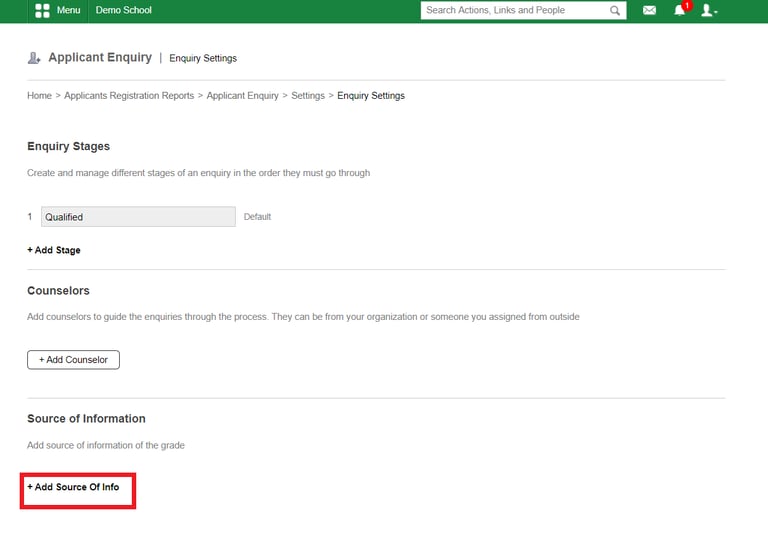Open Applicants Registration Reports breadcrumb

[129, 95]
